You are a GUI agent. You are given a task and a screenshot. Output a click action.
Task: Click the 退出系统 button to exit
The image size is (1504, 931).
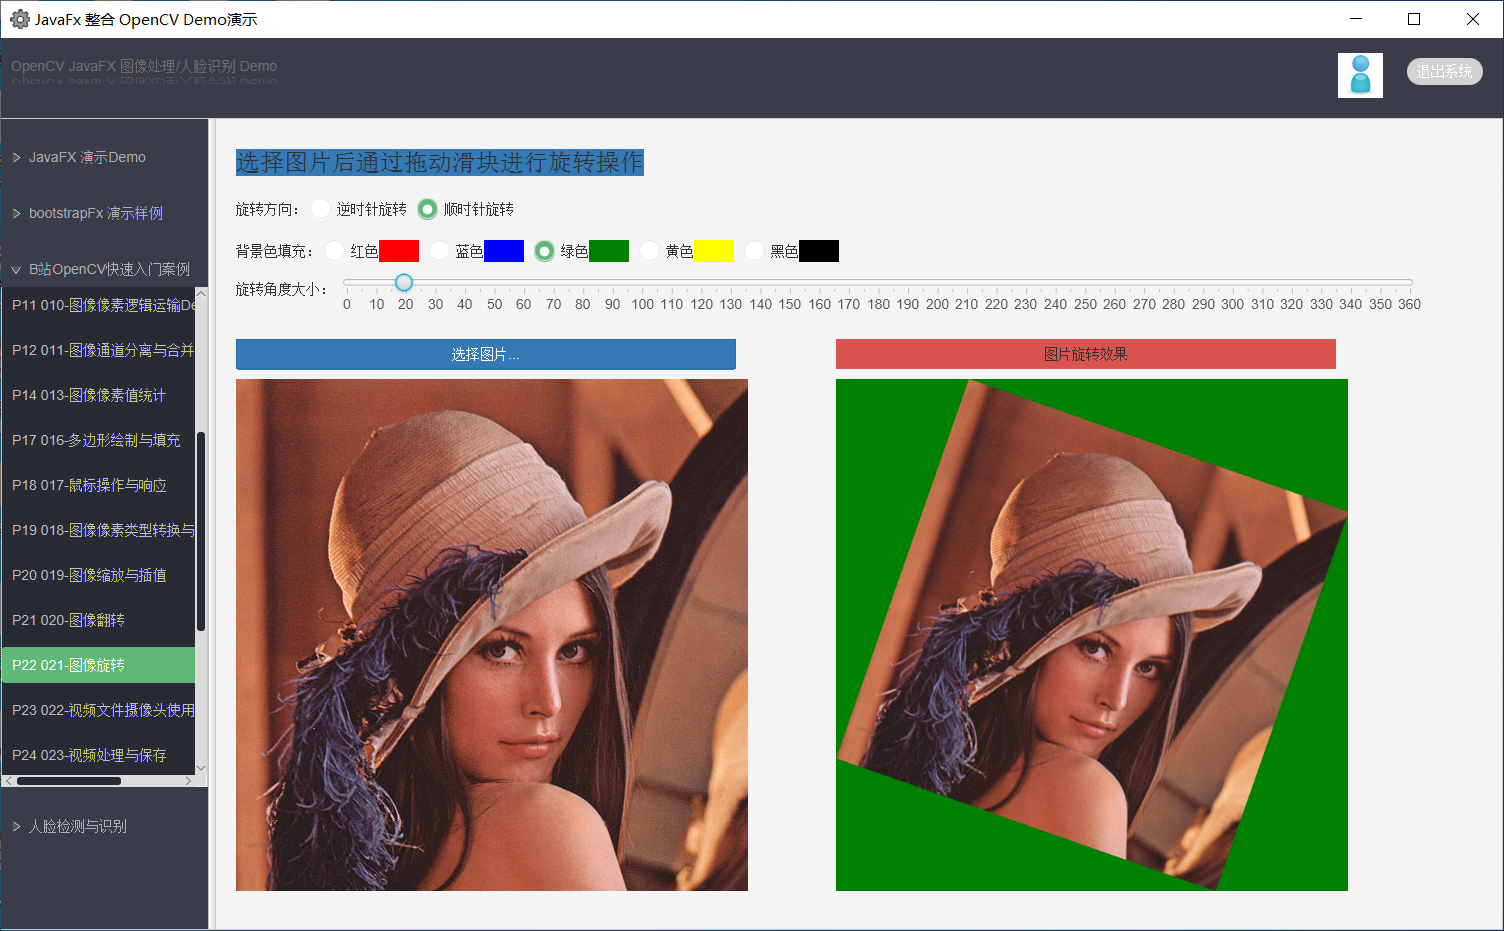[x=1444, y=71]
